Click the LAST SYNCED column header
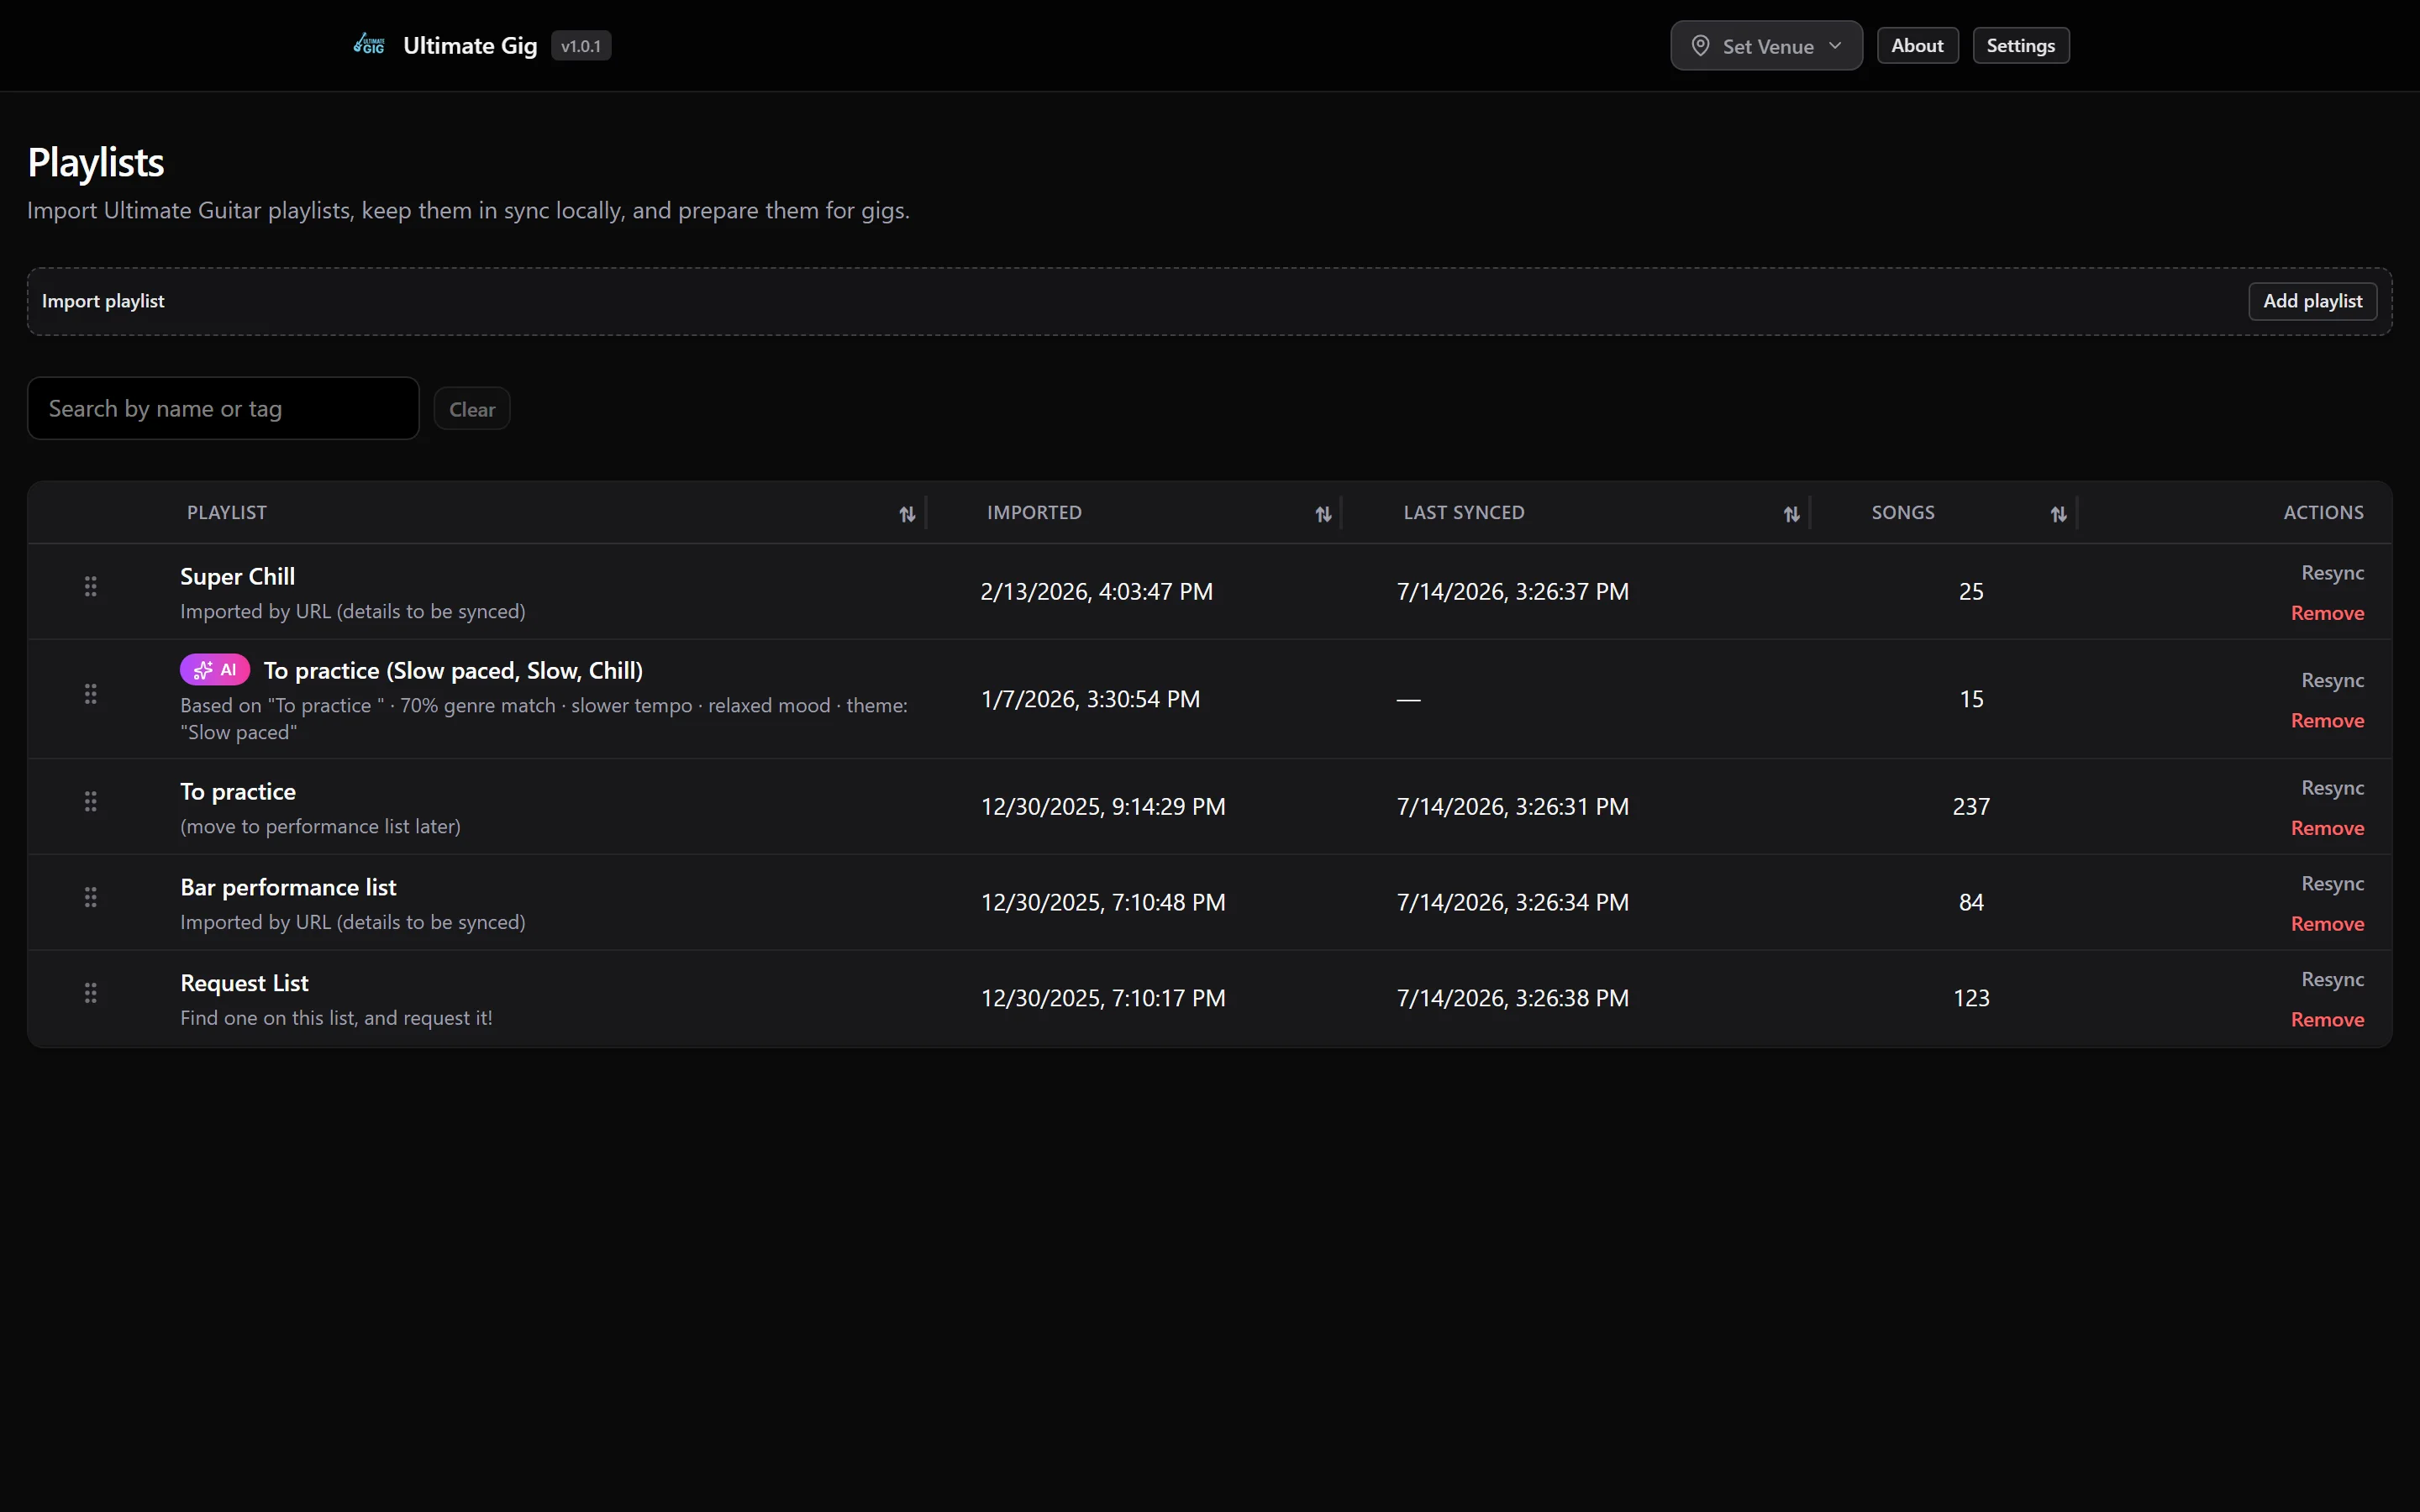Screen dimensions: 2420x1512 (x=1464, y=513)
